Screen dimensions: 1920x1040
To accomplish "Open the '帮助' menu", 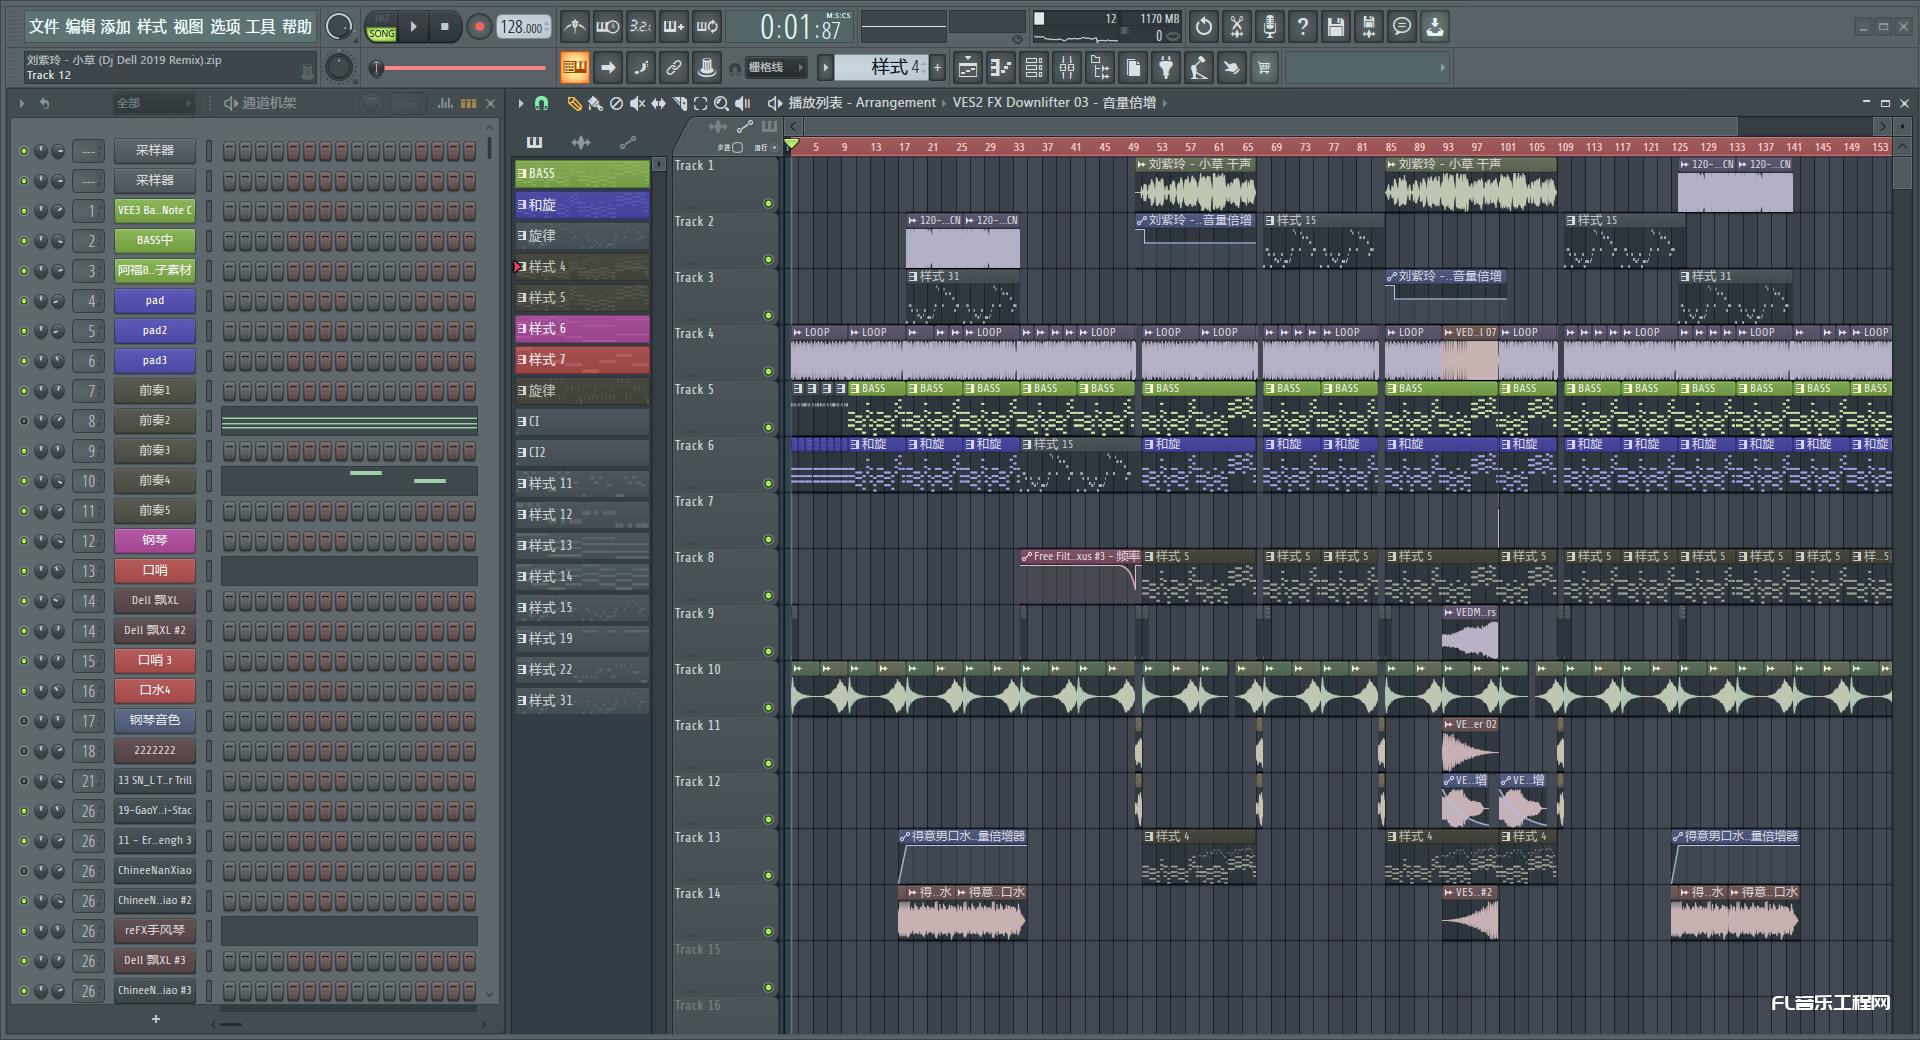I will (x=297, y=27).
